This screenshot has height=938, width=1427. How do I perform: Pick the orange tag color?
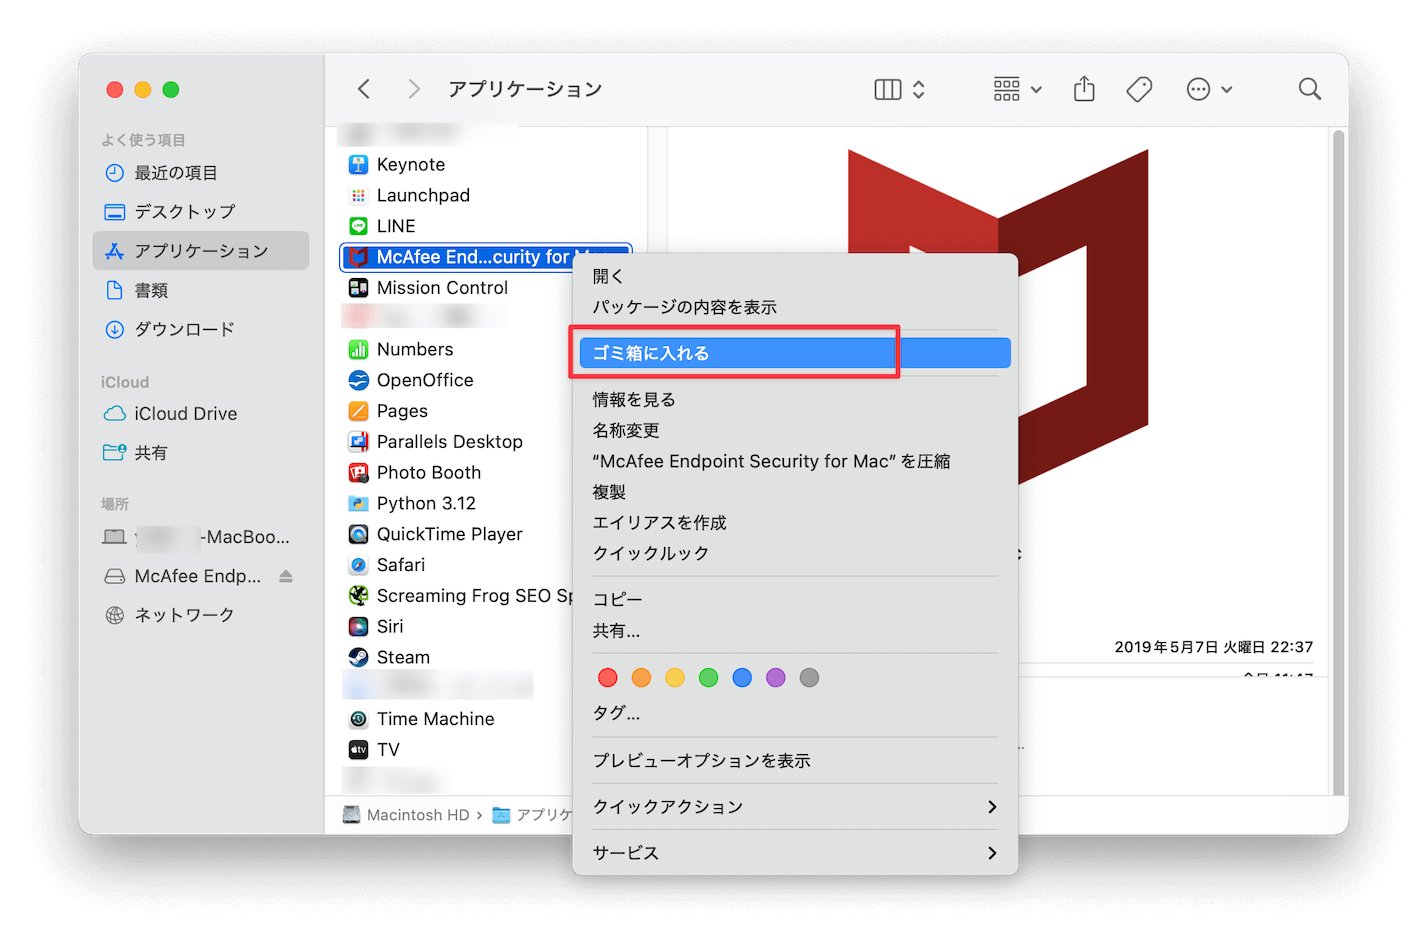pos(642,678)
